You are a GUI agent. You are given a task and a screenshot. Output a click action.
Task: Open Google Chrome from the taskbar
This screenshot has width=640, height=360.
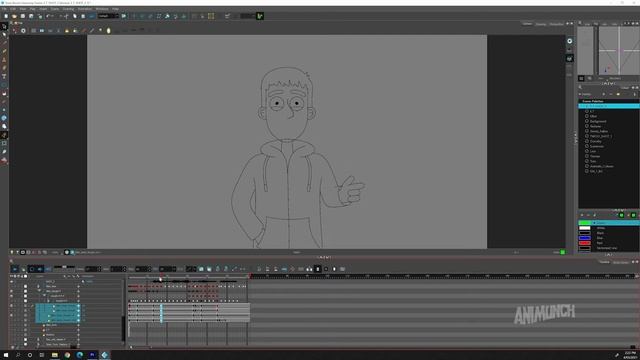coord(67,355)
